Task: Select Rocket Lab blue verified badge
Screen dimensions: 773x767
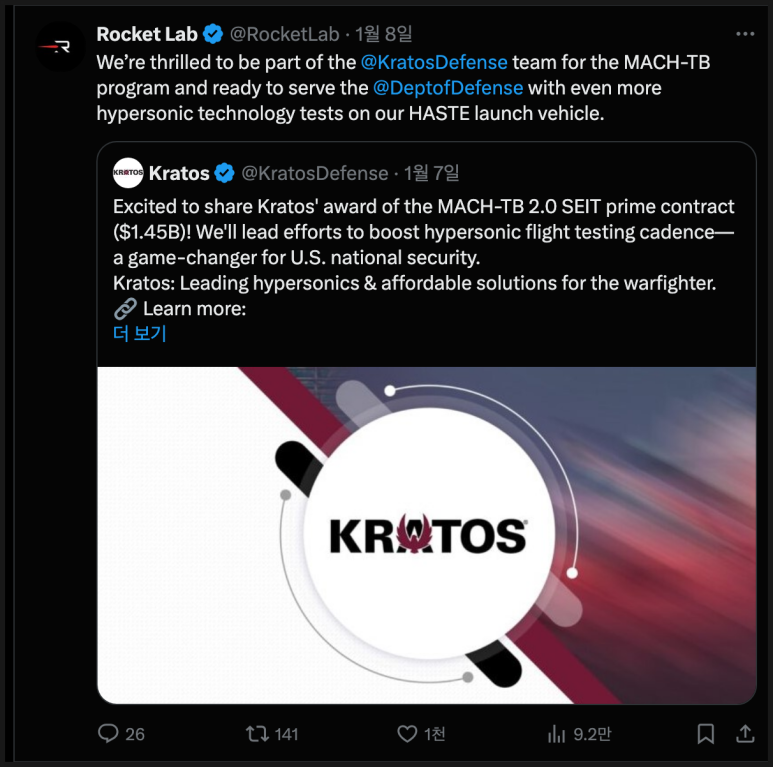Action: point(213,34)
